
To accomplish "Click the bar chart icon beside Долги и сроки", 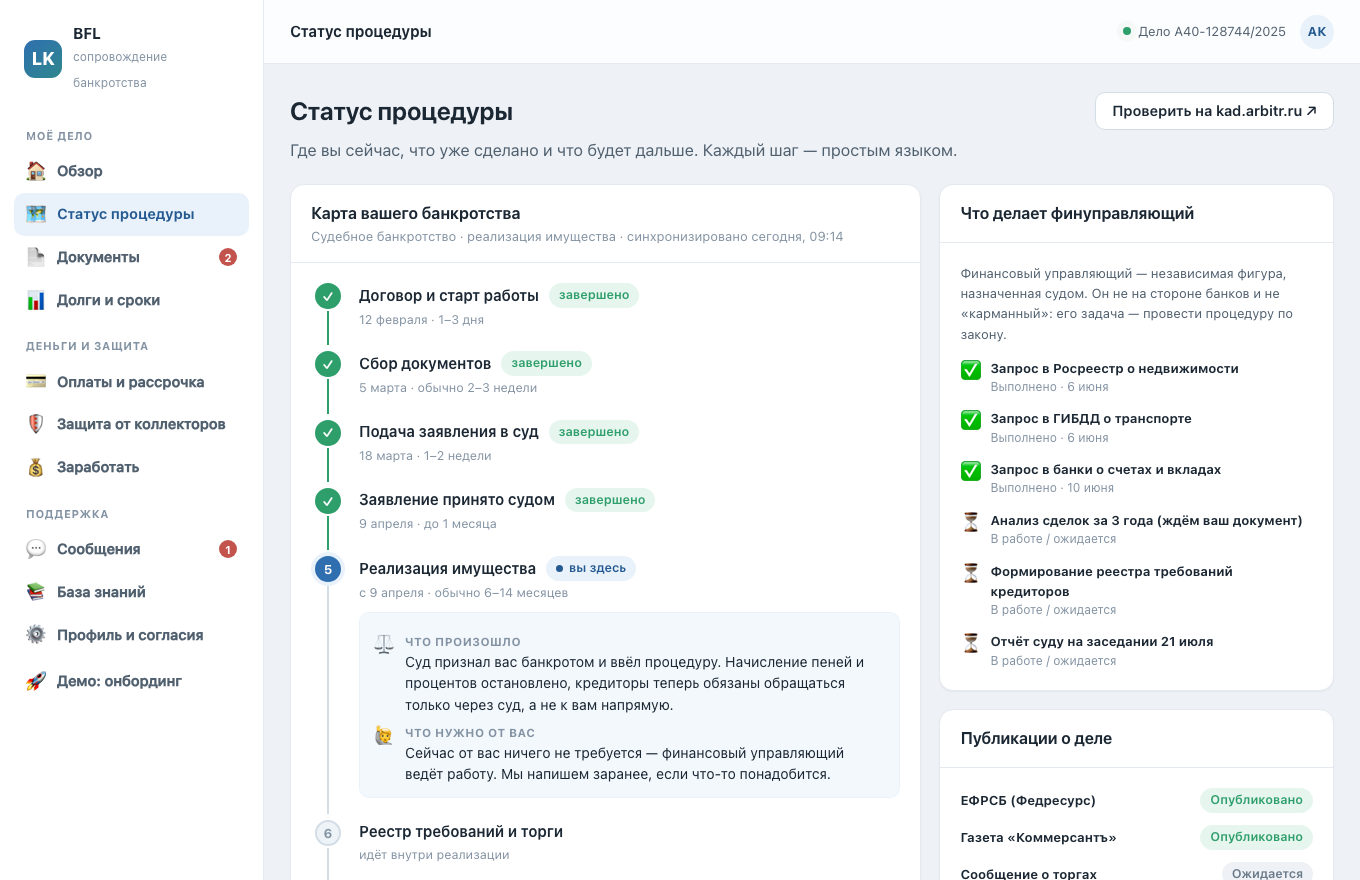I will tap(36, 300).
